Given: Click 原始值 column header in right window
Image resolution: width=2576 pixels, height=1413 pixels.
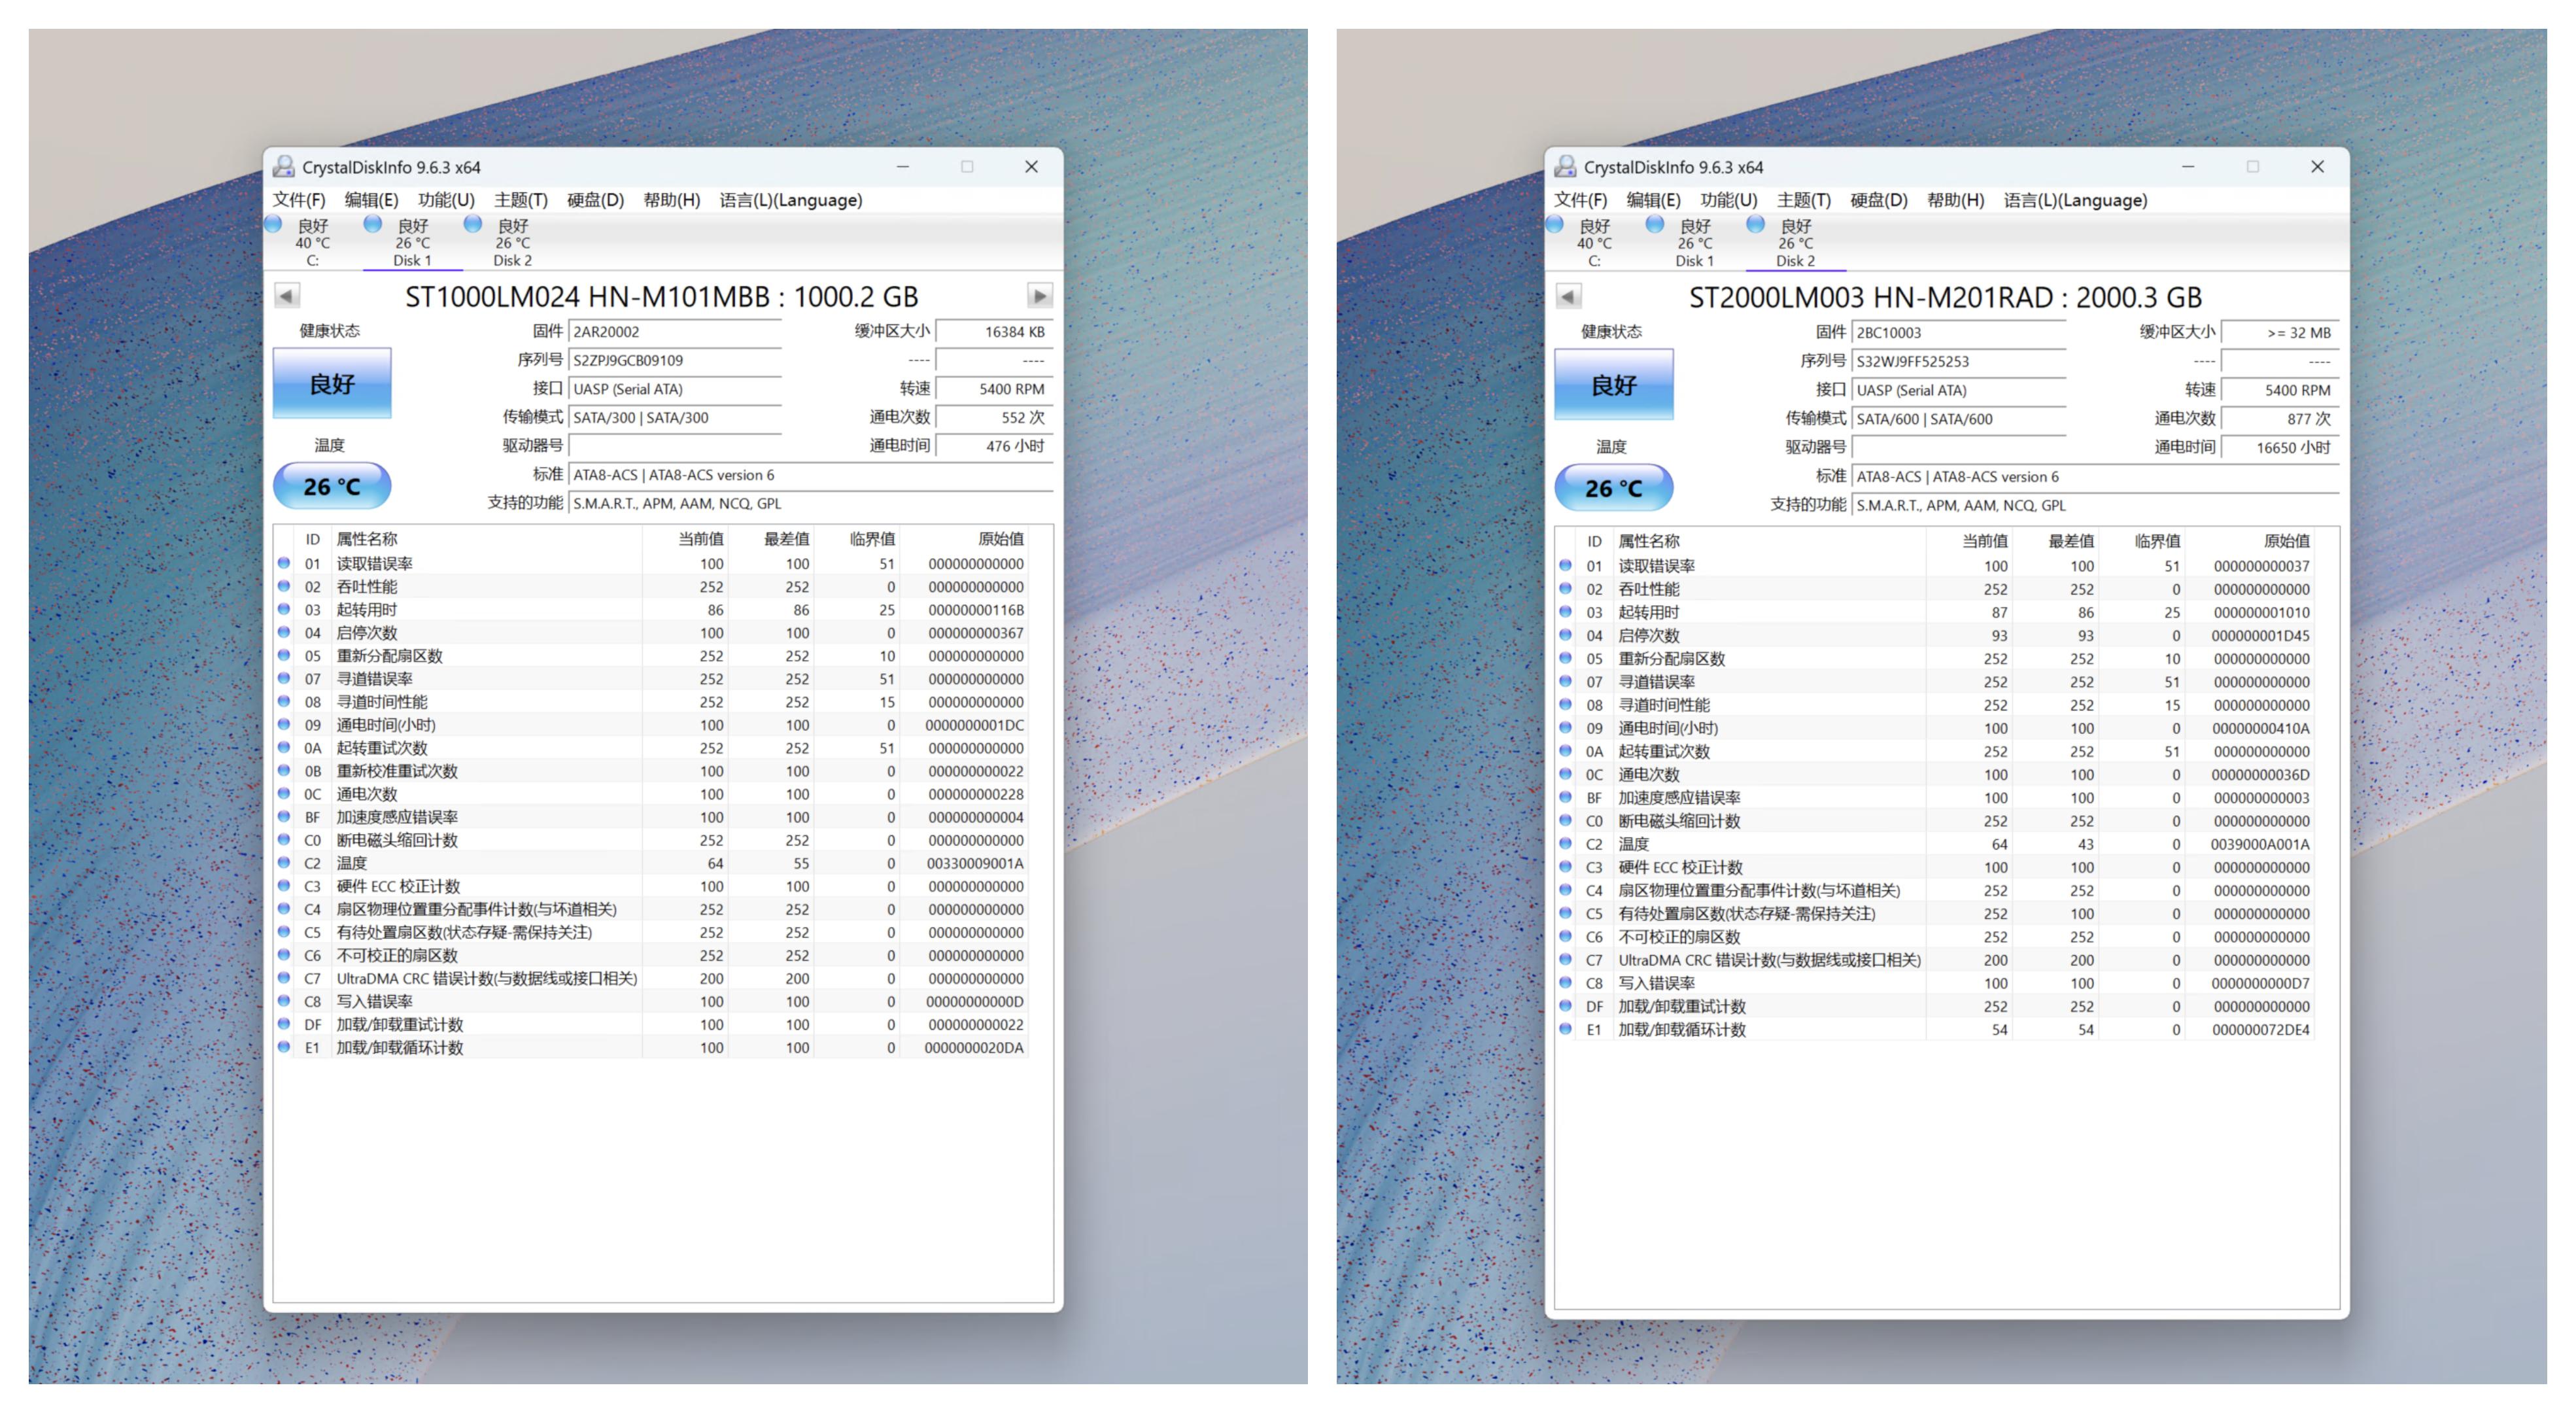Looking at the screenshot, I should pos(2286,541).
